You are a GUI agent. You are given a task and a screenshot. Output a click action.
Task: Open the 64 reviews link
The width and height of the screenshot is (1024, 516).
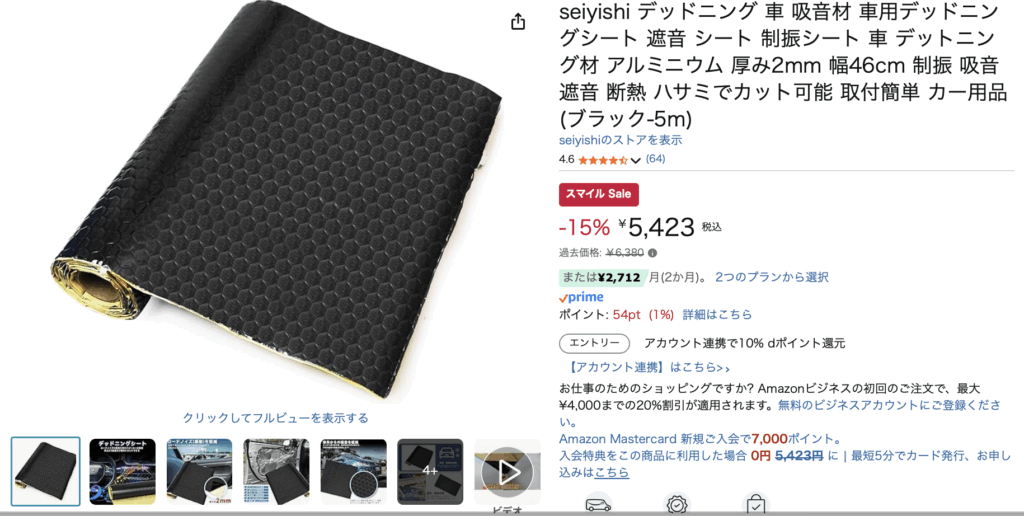click(x=655, y=159)
